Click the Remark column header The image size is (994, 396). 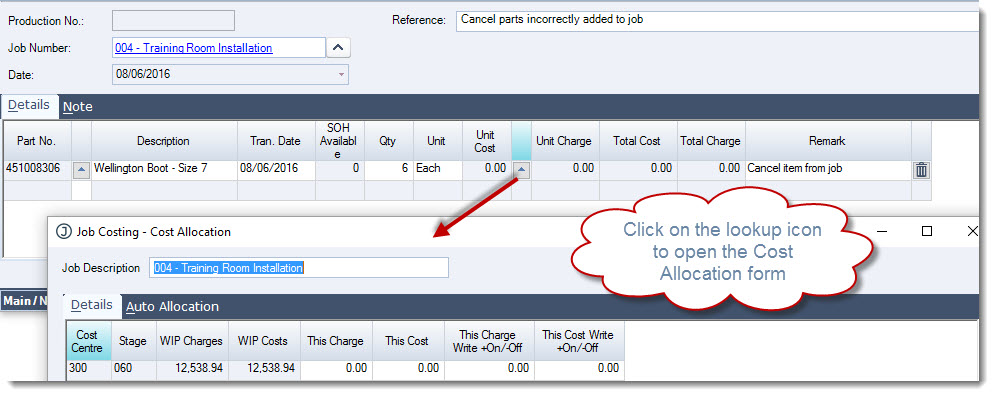pos(827,141)
